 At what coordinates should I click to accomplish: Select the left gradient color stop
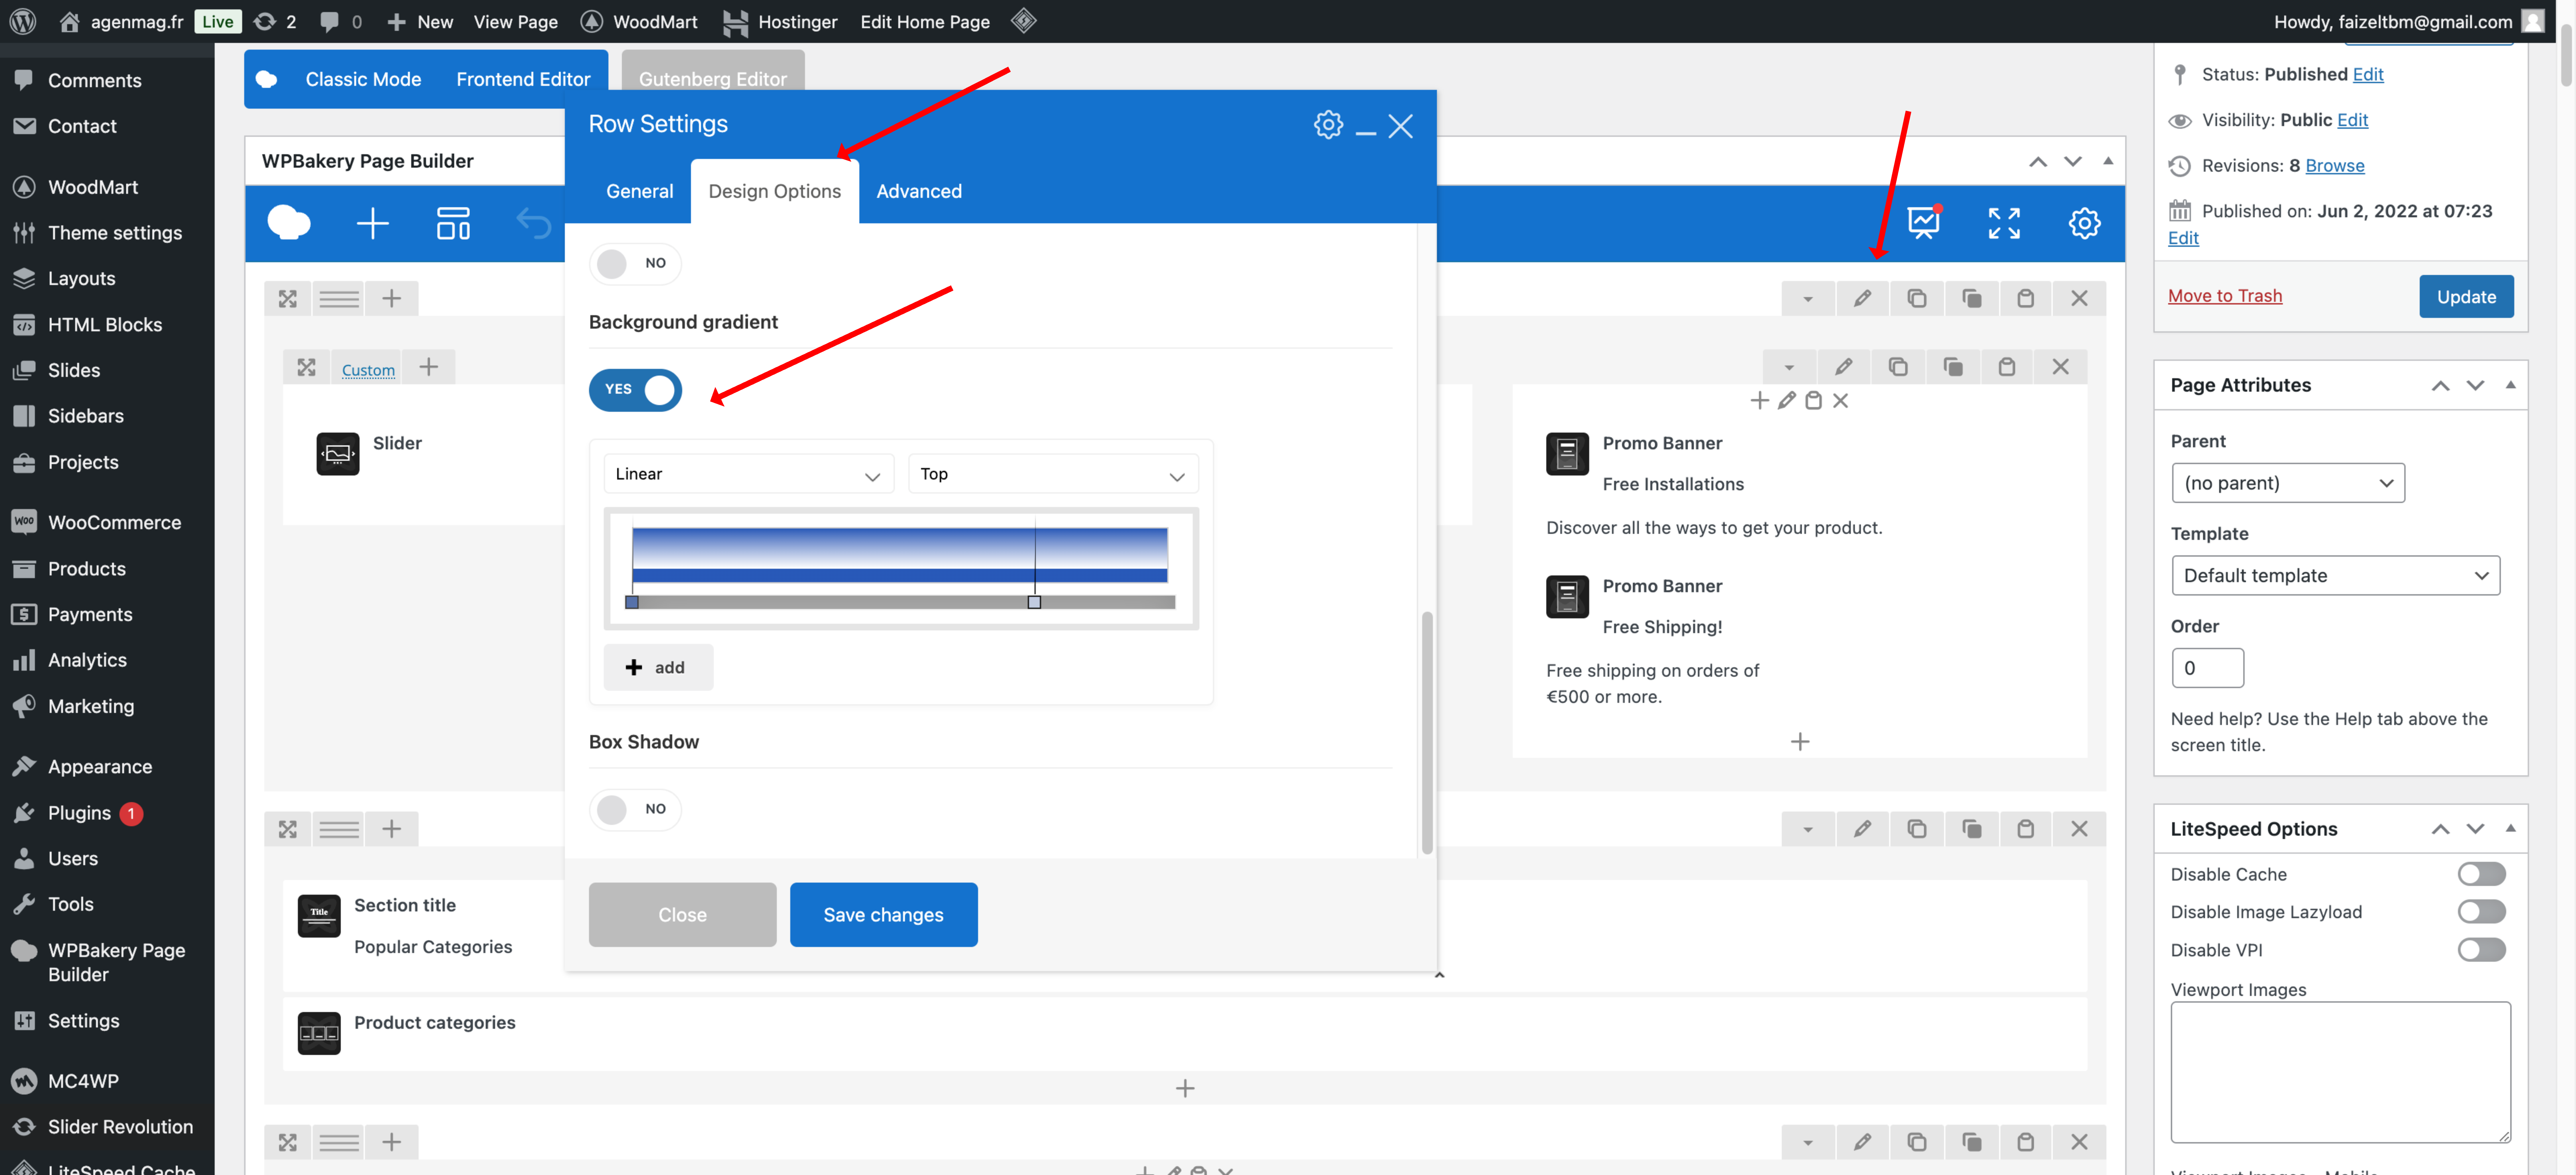tap(632, 602)
